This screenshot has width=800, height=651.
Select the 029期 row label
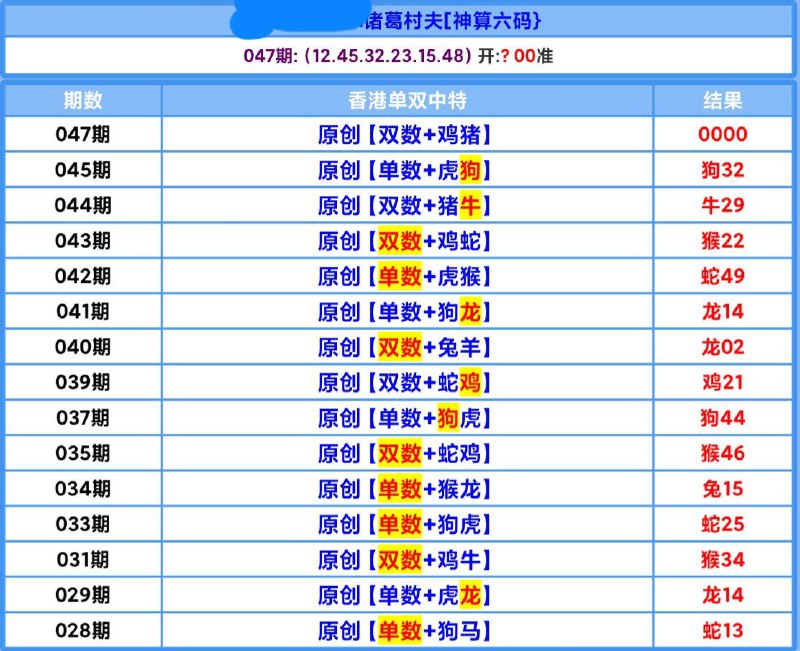pos(83,595)
